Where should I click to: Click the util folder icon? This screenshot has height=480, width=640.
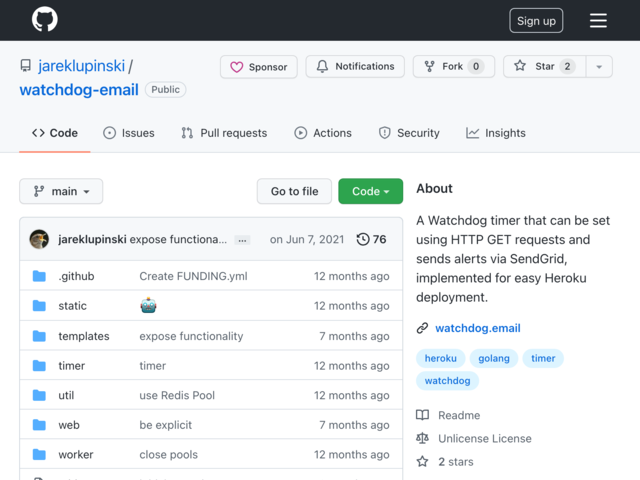coord(39,395)
